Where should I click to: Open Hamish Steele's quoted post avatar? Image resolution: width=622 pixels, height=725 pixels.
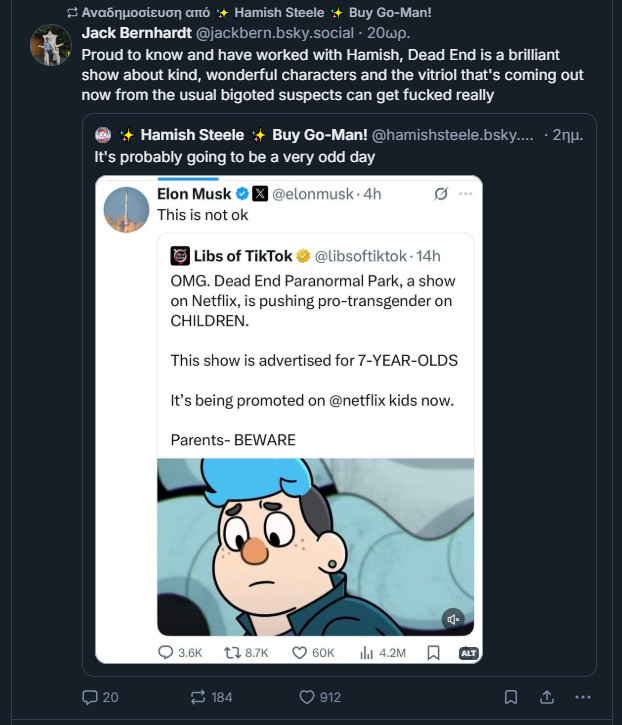click(103, 134)
